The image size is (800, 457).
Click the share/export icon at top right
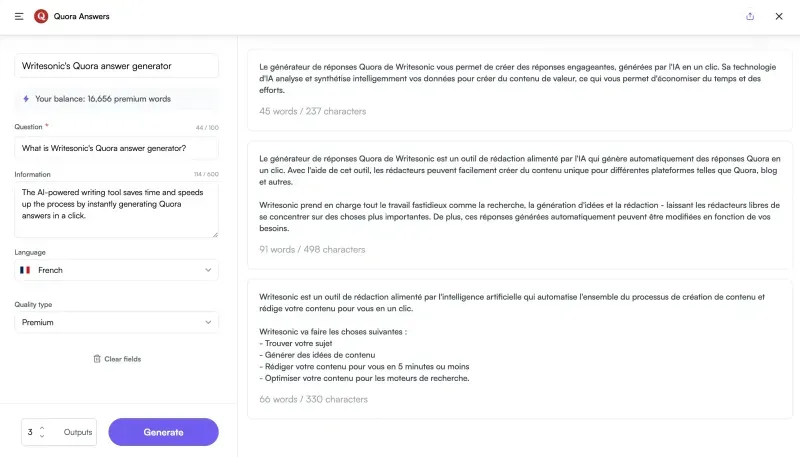coord(750,16)
